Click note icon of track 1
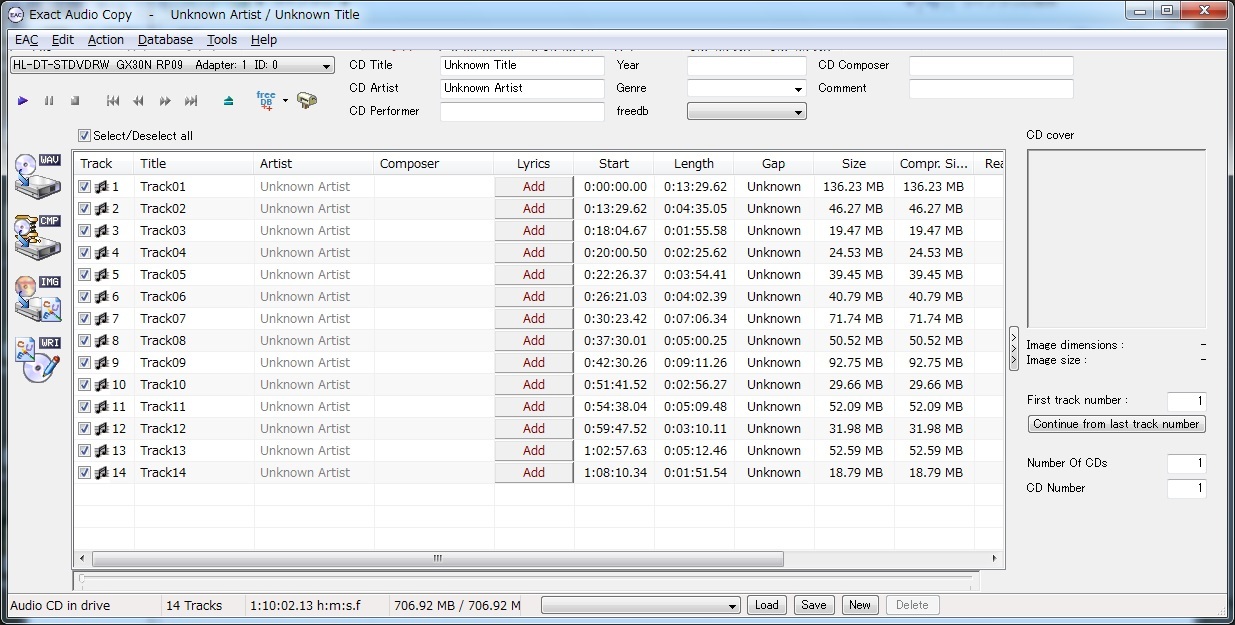The width and height of the screenshot is (1235, 625). tap(101, 187)
